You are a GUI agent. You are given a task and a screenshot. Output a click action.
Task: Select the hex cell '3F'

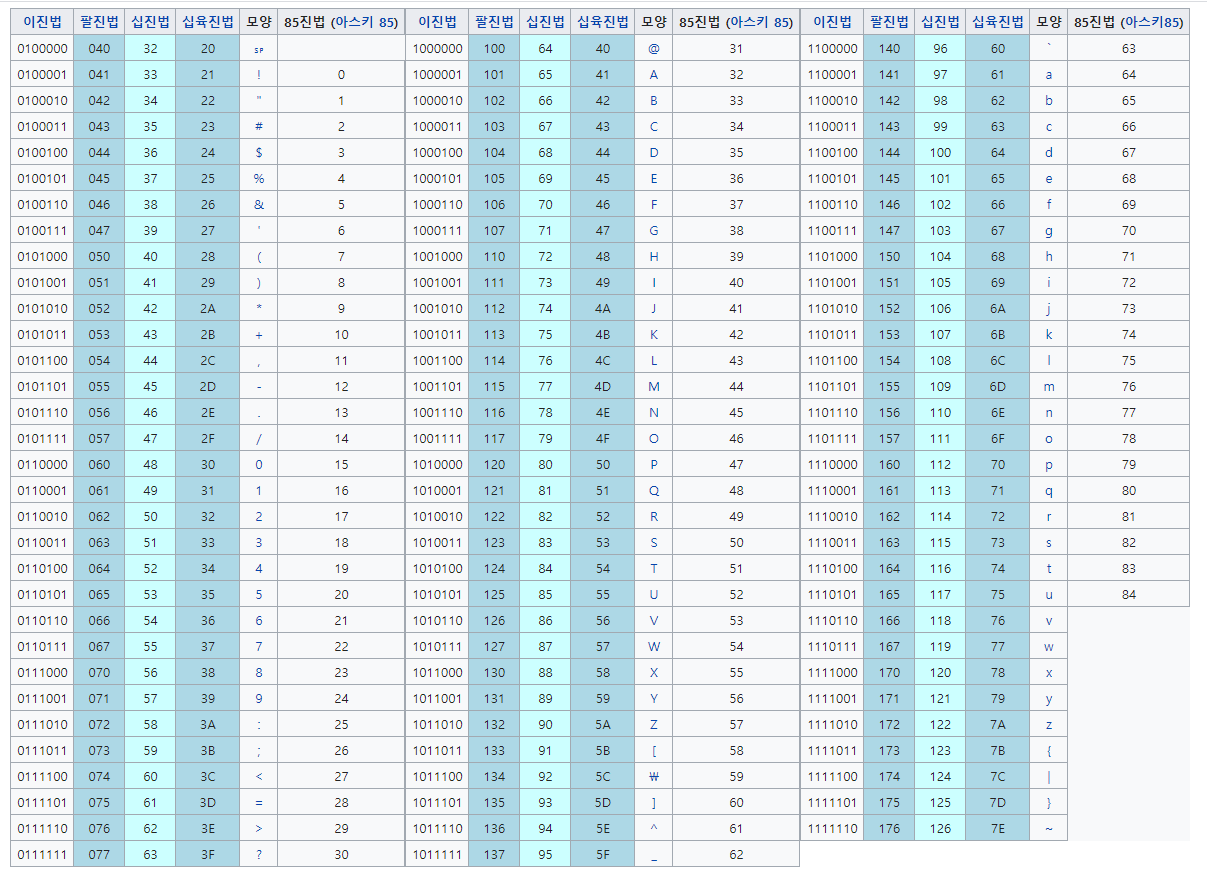point(207,854)
